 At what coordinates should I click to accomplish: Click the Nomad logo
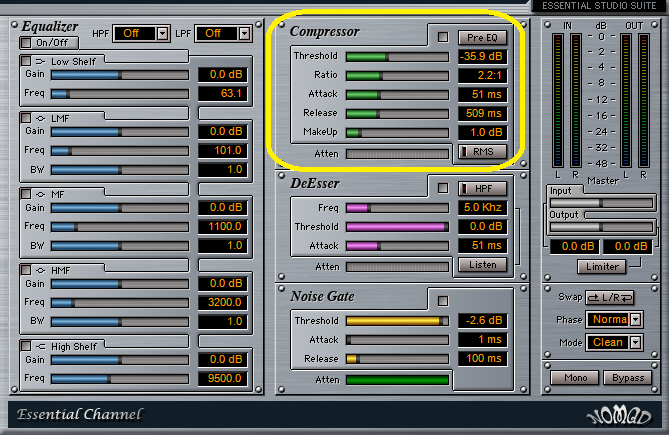tap(619, 417)
